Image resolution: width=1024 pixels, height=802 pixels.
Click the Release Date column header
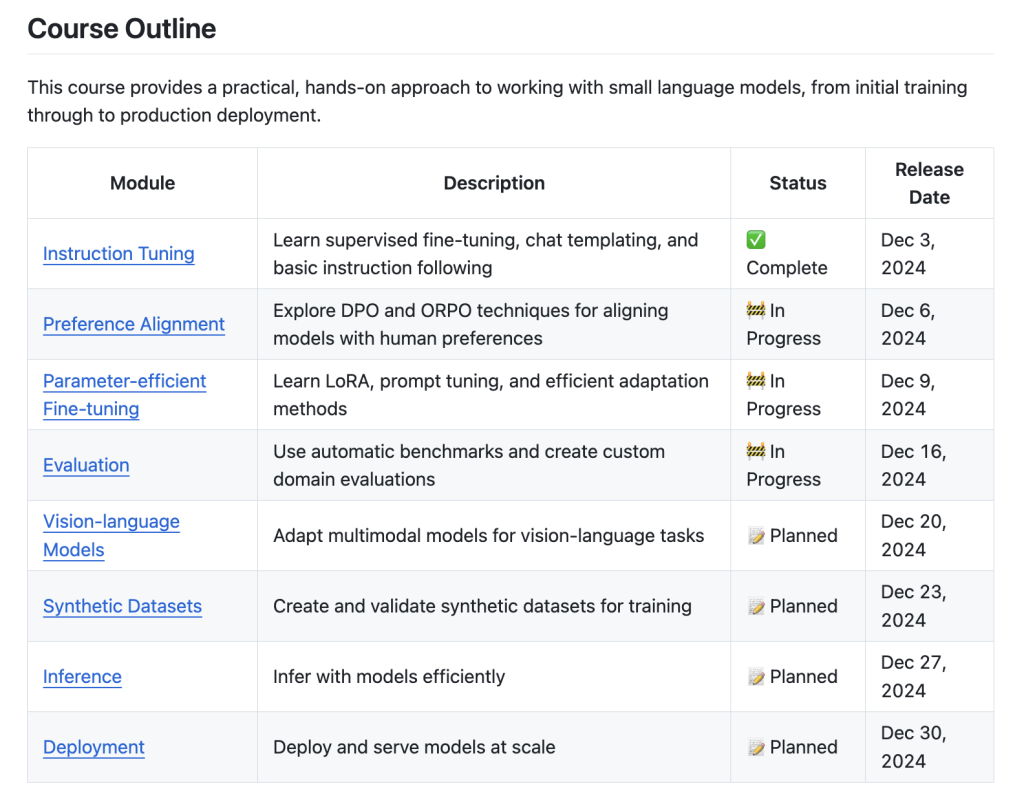(929, 184)
